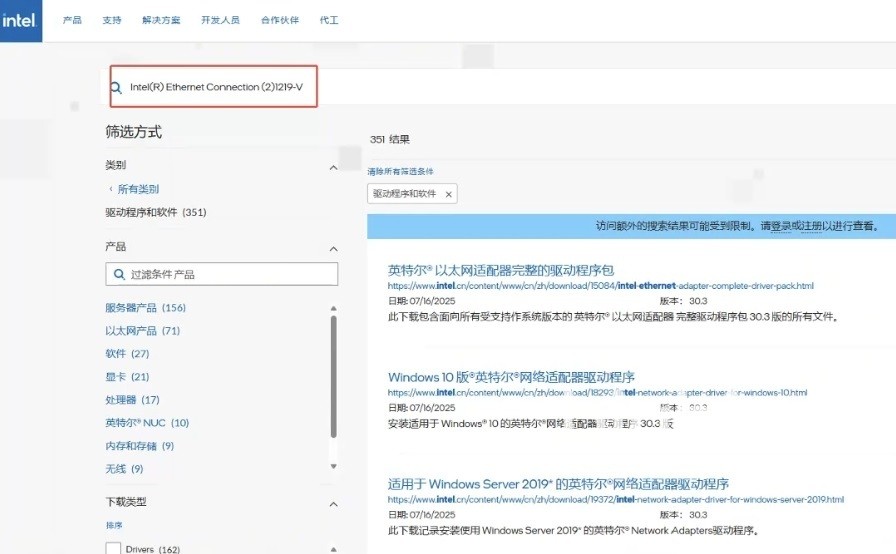Screen dimensions: 896x554
Task: Collapse the 类别 filter section
Action: click(334, 168)
